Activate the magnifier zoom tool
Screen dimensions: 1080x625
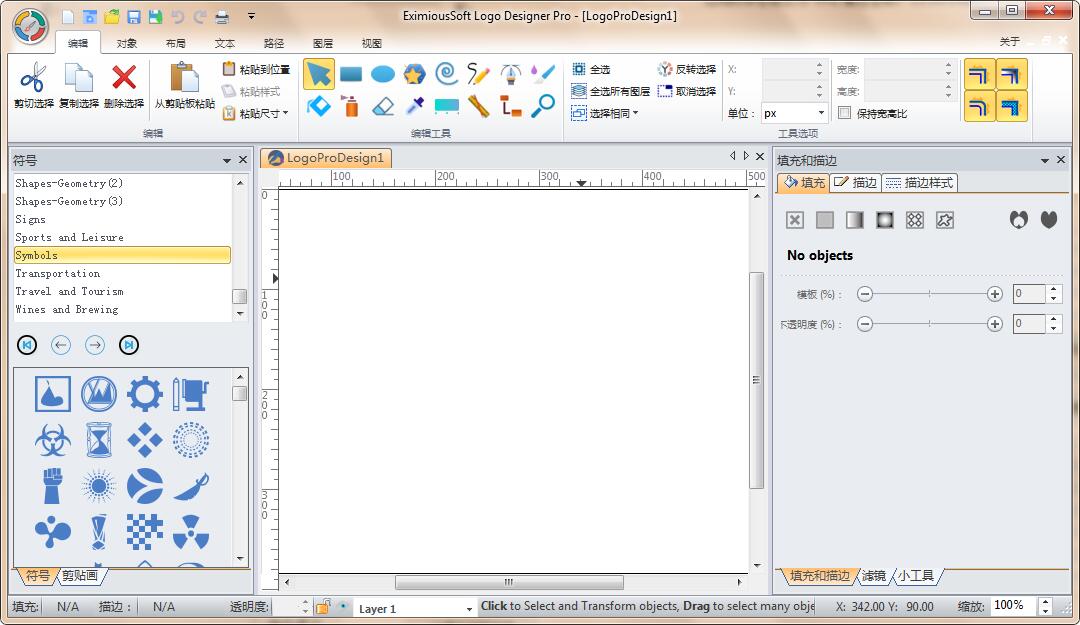pos(543,106)
